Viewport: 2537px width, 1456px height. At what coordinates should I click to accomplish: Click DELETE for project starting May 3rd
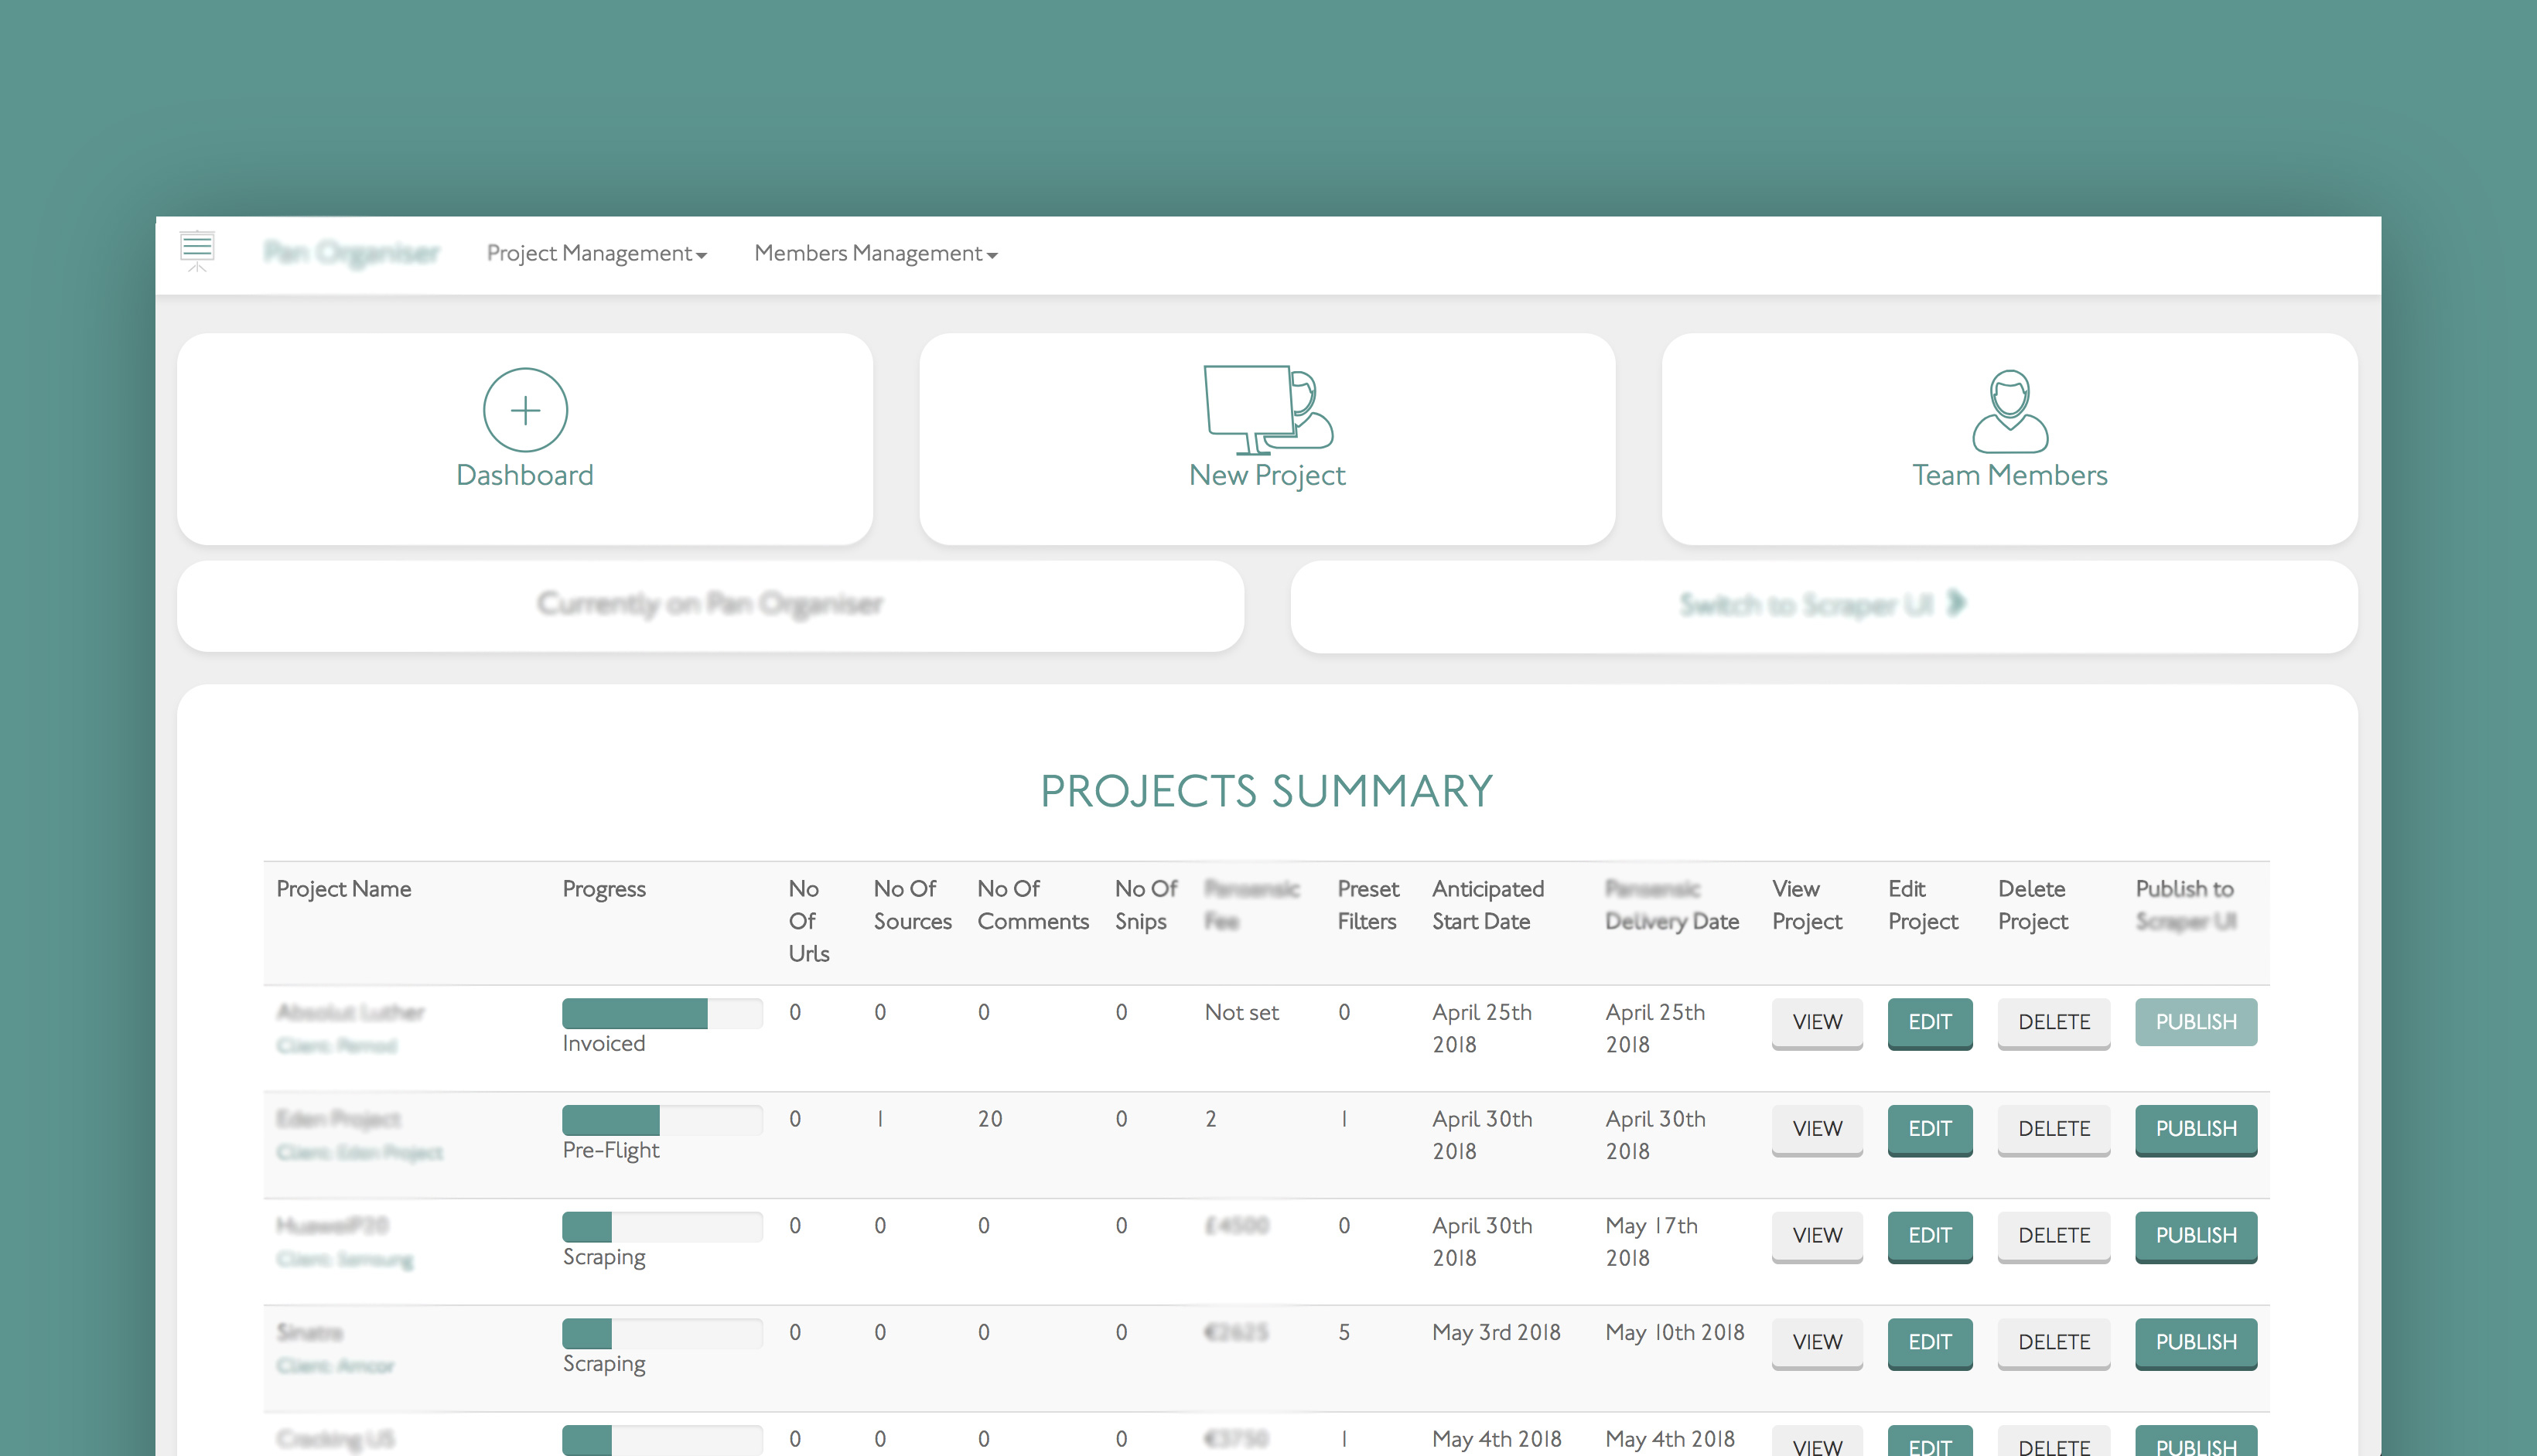pos(2054,1343)
